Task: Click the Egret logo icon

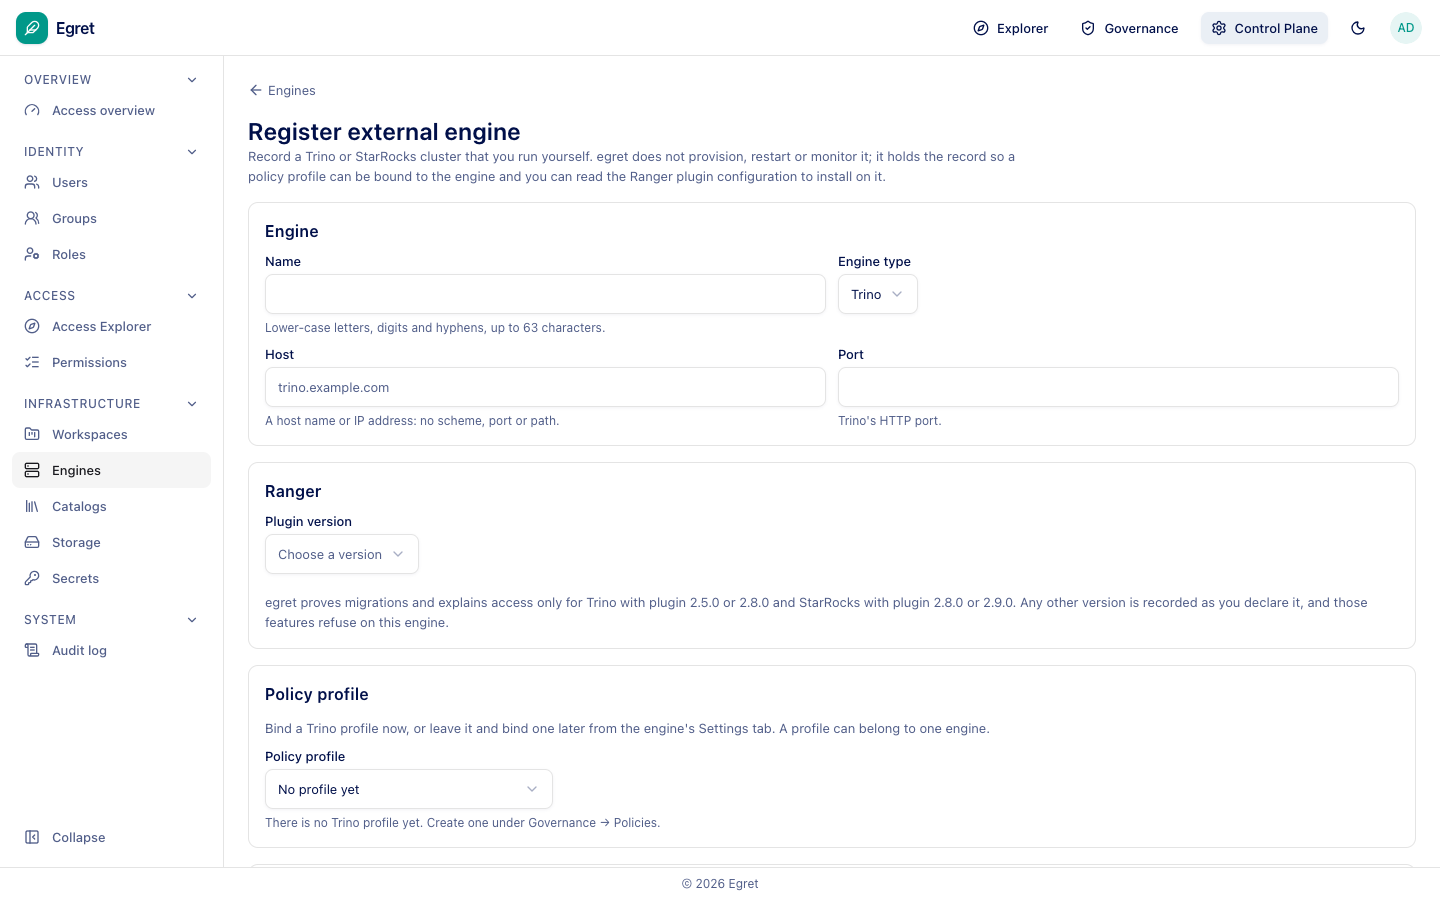Action: (32, 28)
